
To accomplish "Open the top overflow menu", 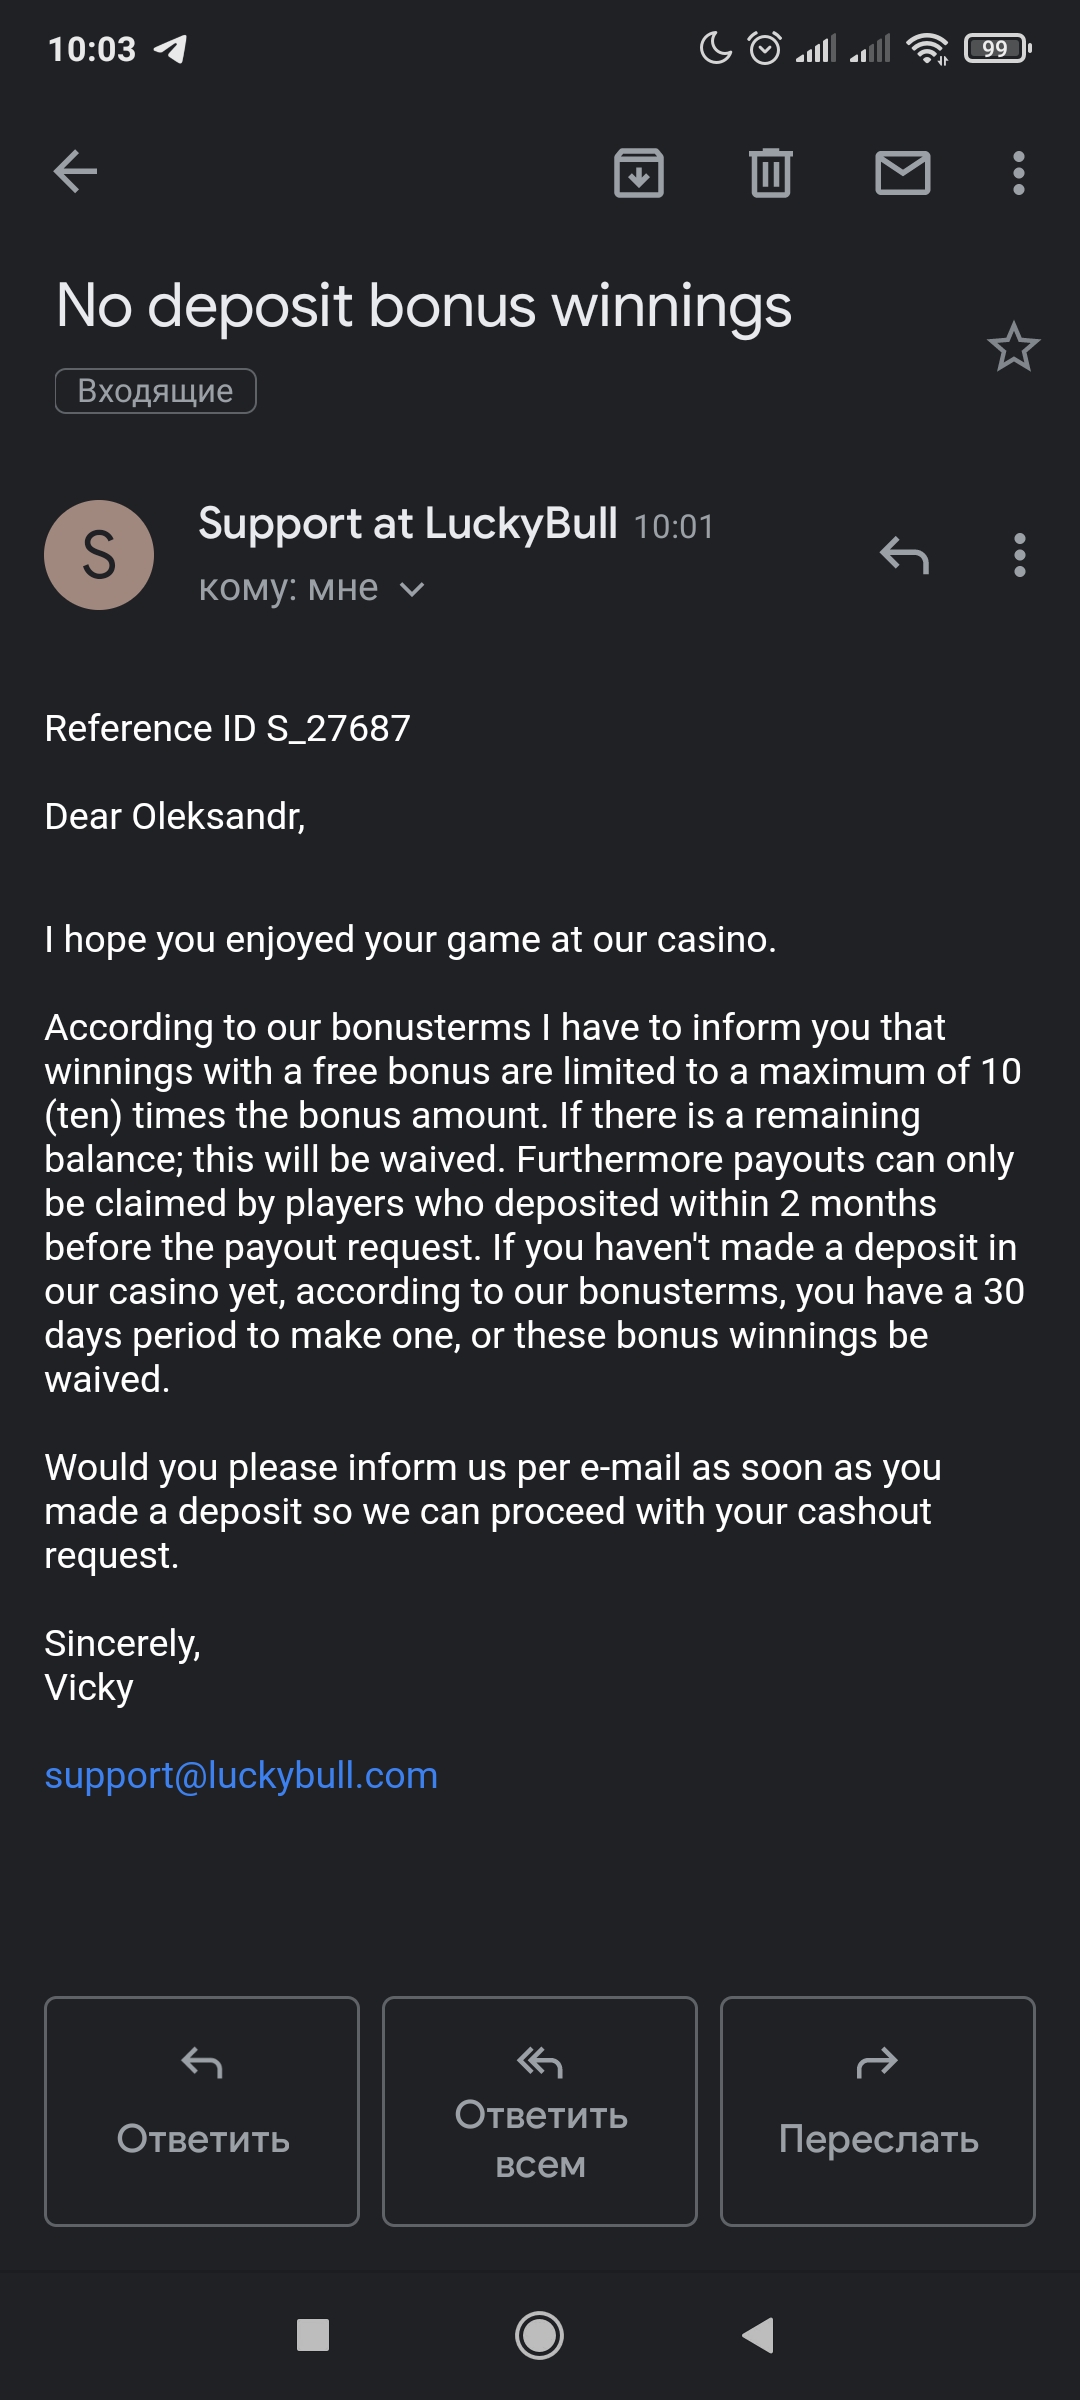I will tap(1018, 173).
